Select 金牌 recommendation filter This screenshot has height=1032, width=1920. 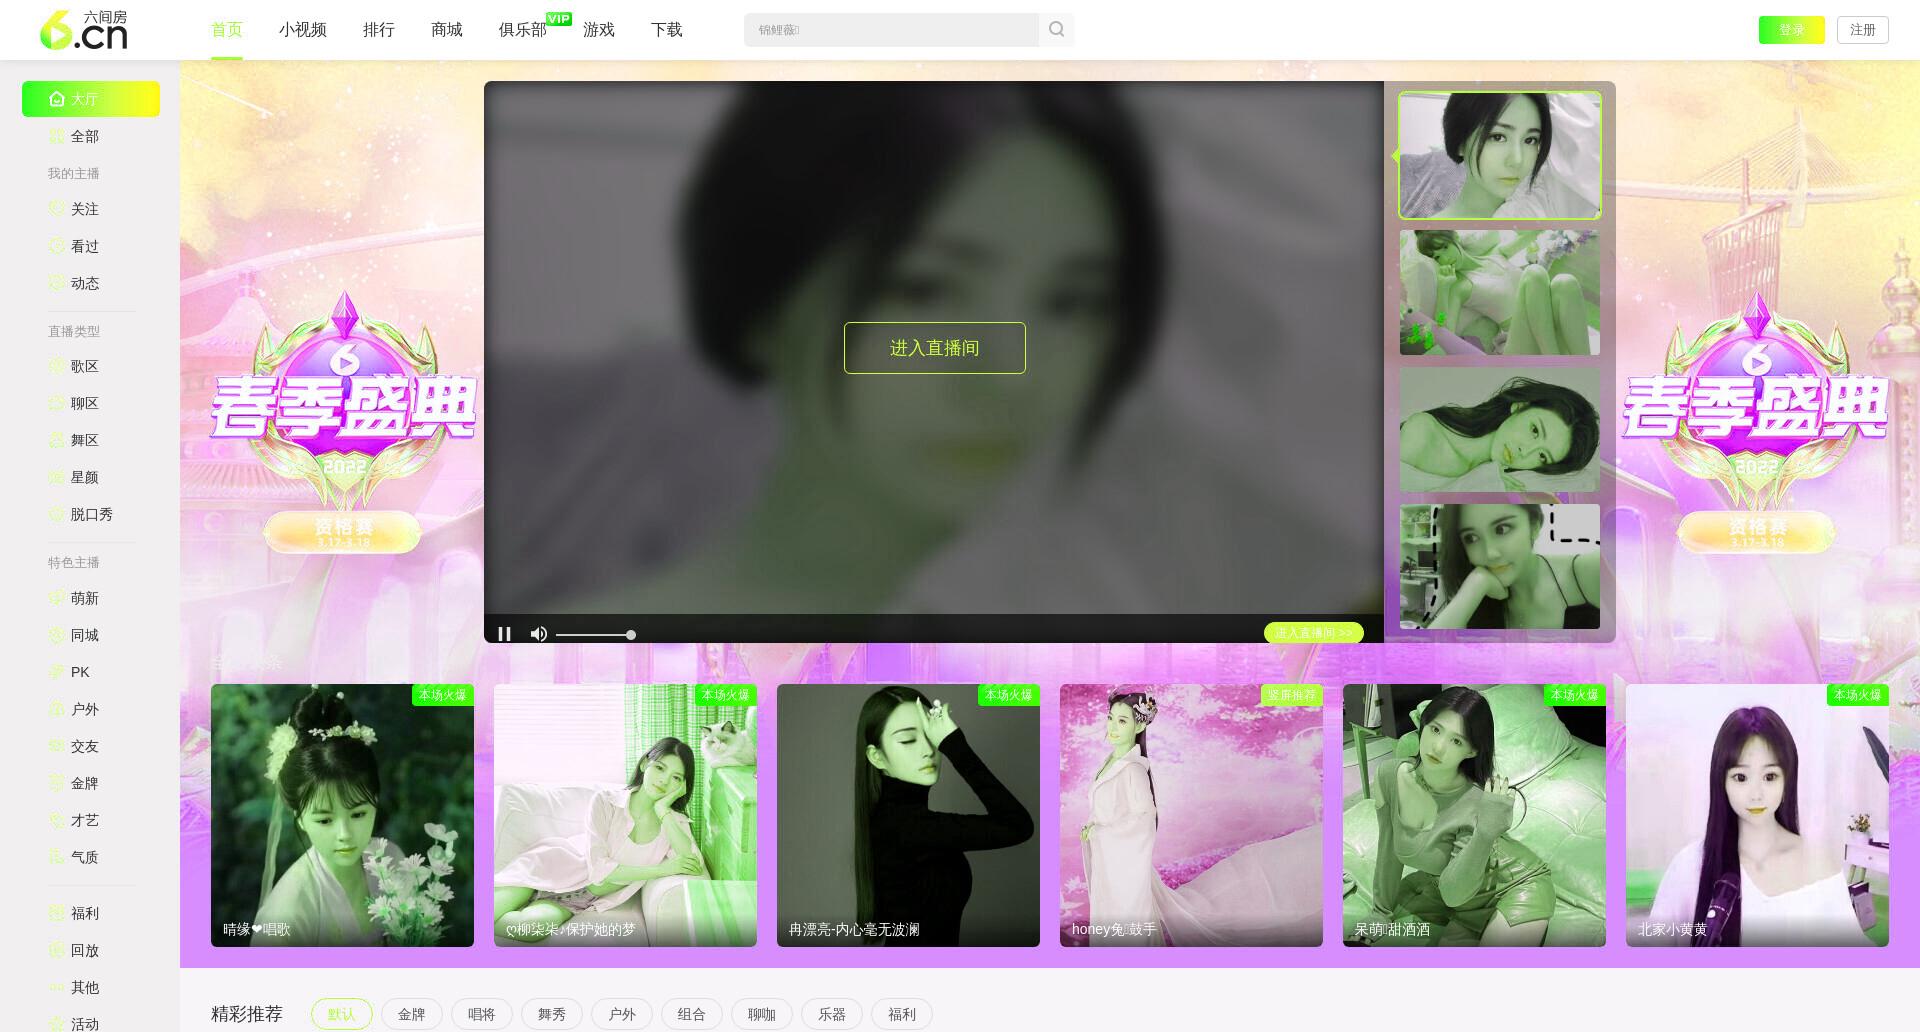(x=412, y=1014)
